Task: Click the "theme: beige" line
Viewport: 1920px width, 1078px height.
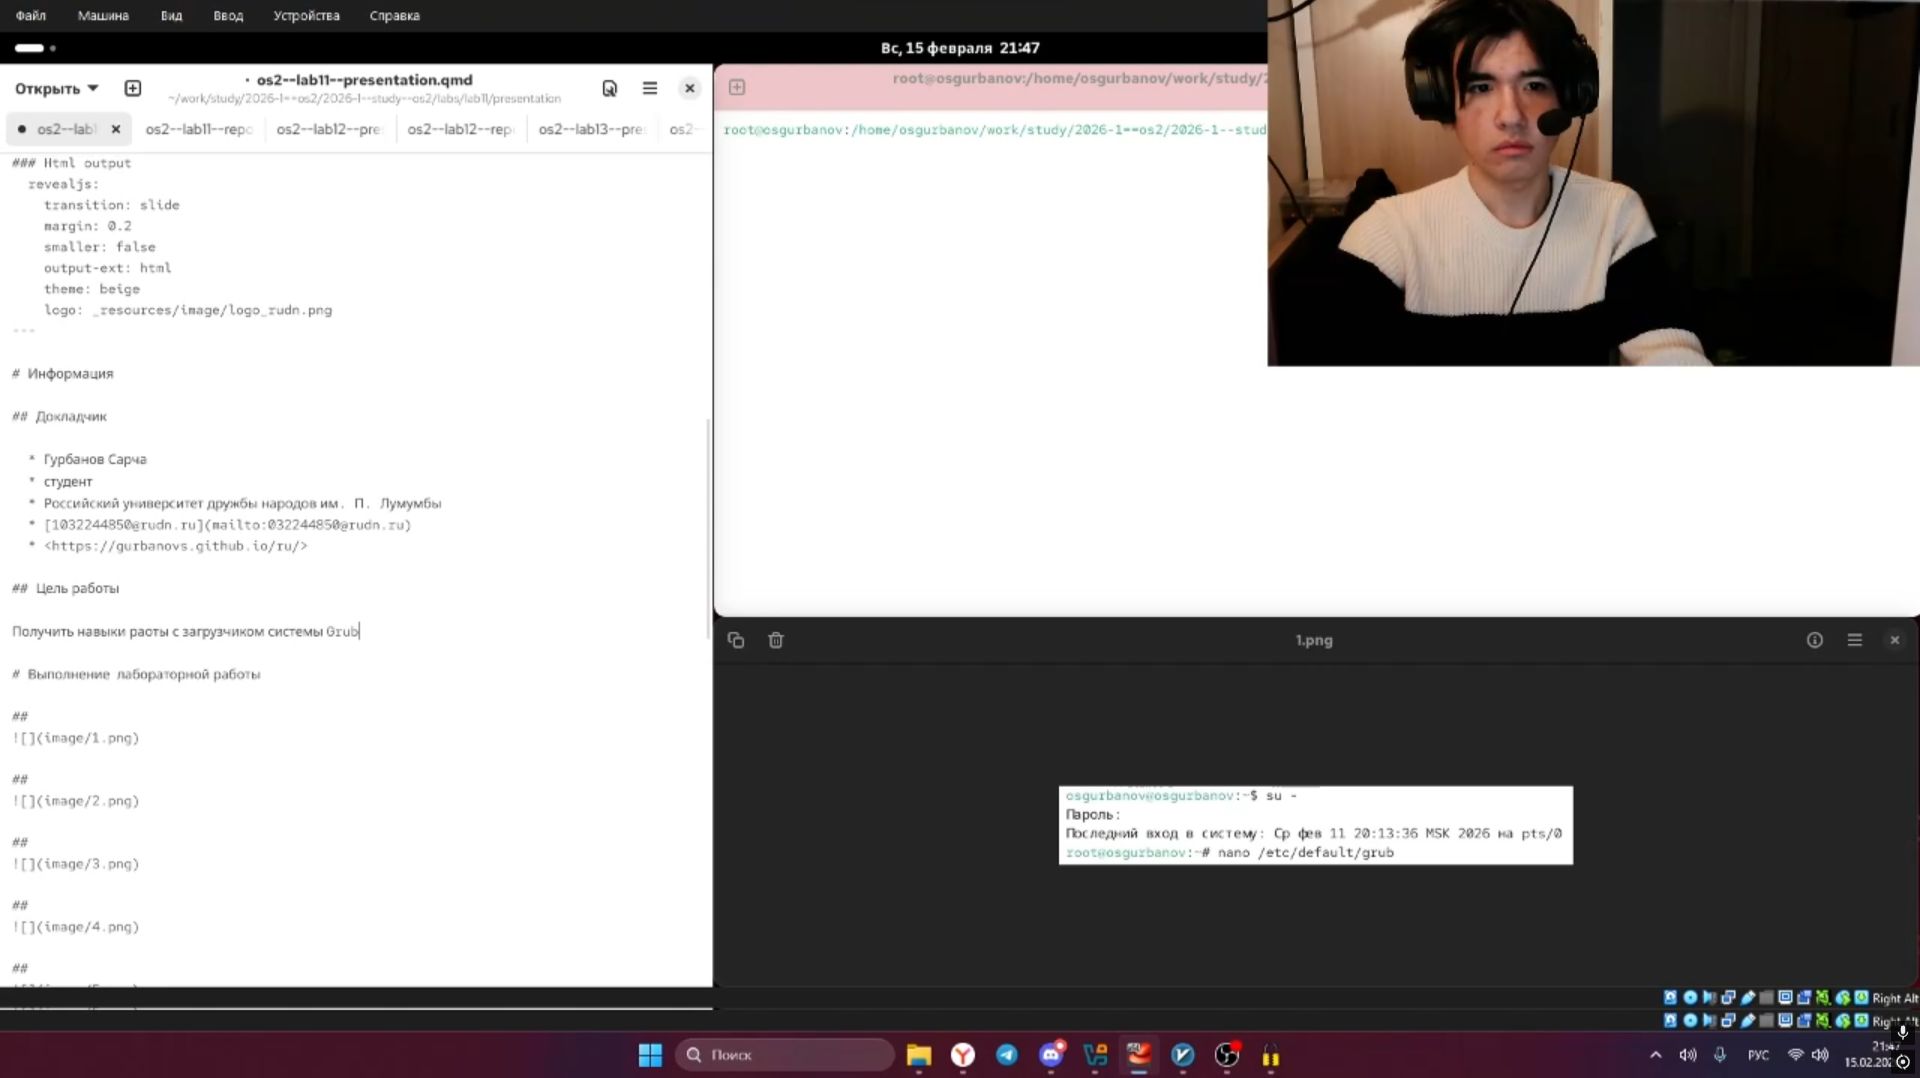Action: coord(92,289)
